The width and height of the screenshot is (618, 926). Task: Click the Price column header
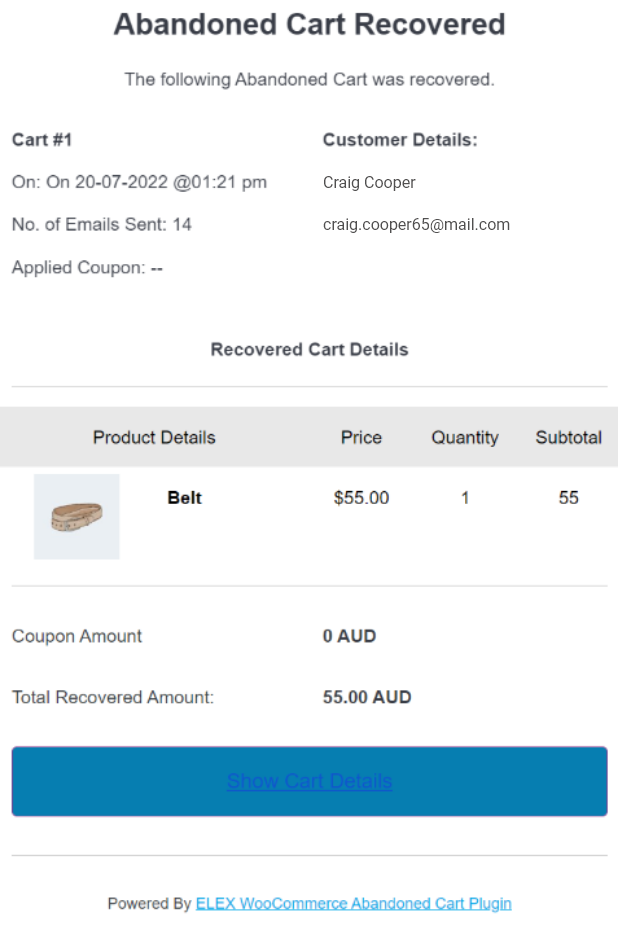coord(361,438)
